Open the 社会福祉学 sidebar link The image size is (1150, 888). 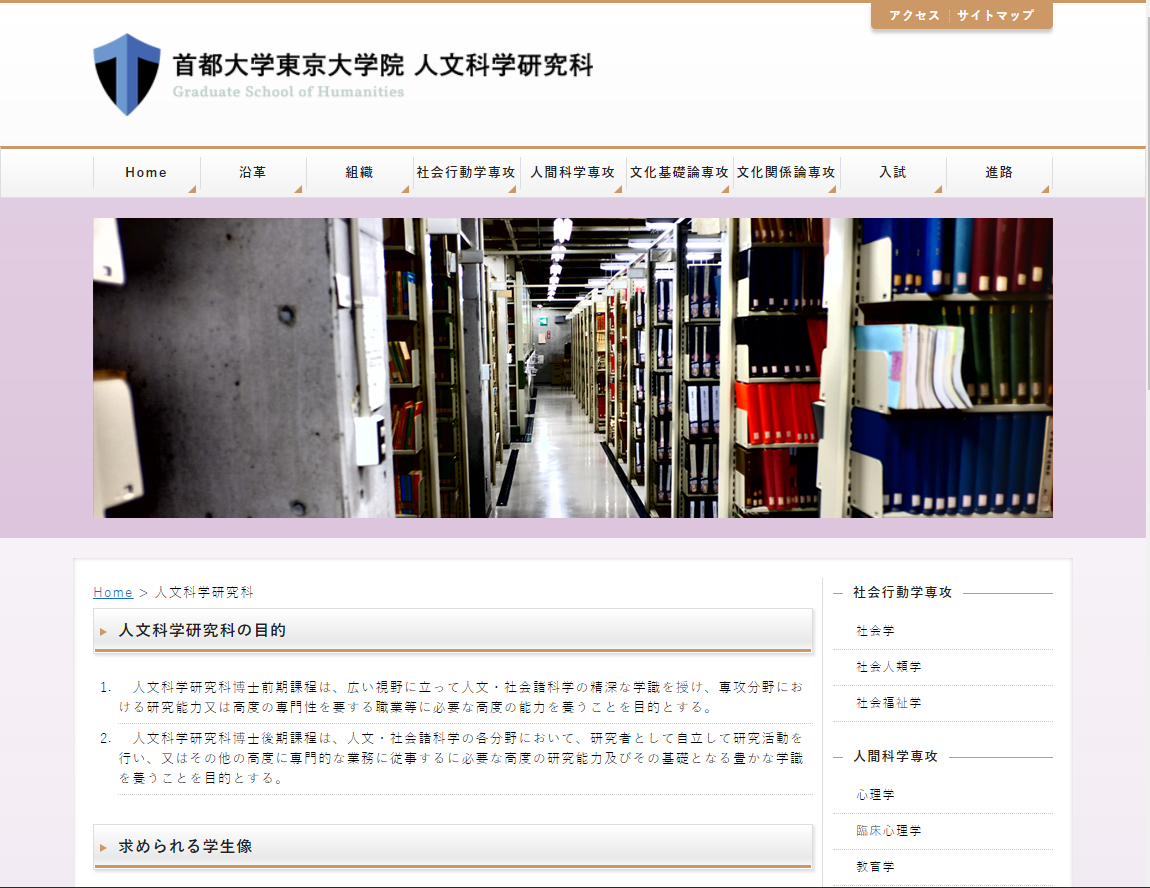click(888, 702)
